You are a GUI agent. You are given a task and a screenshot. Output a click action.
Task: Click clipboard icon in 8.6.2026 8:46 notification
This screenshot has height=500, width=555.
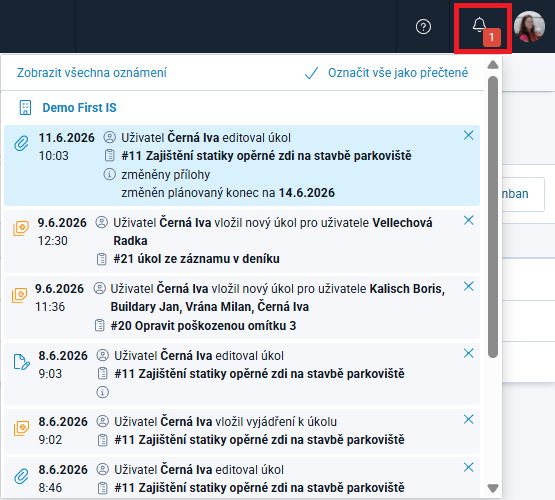point(102,488)
